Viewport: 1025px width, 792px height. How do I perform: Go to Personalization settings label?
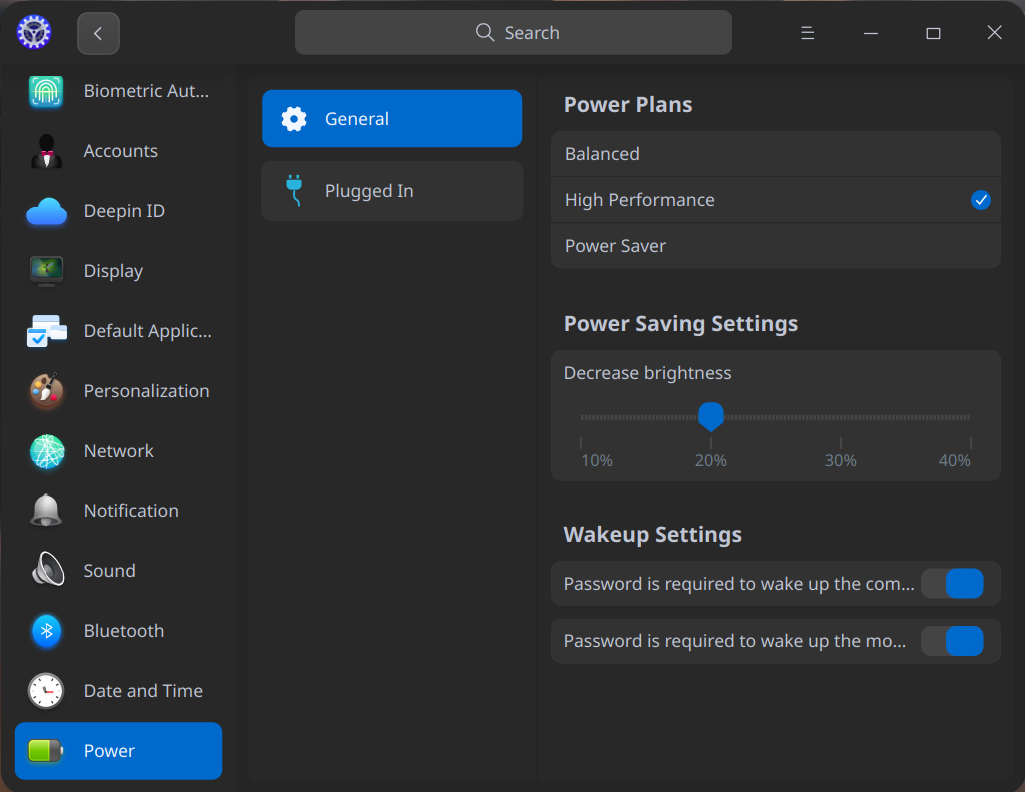coord(146,391)
